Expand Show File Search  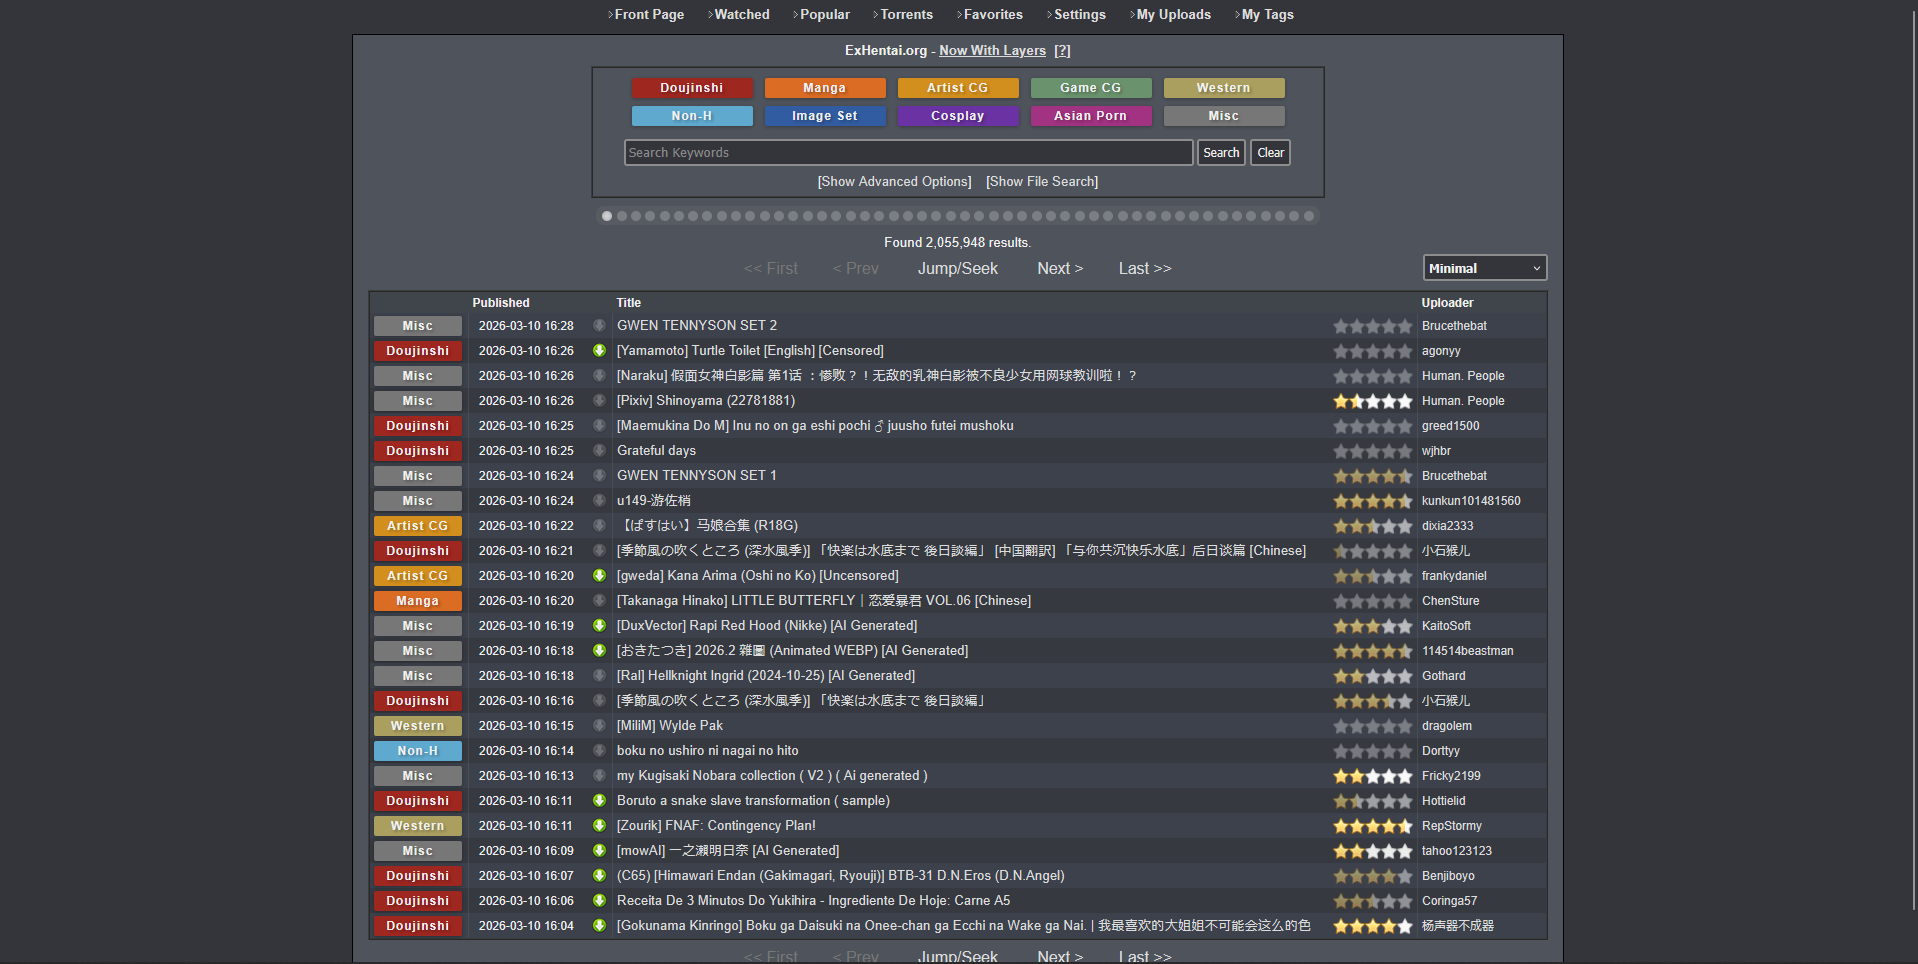(x=1042, y=182)
